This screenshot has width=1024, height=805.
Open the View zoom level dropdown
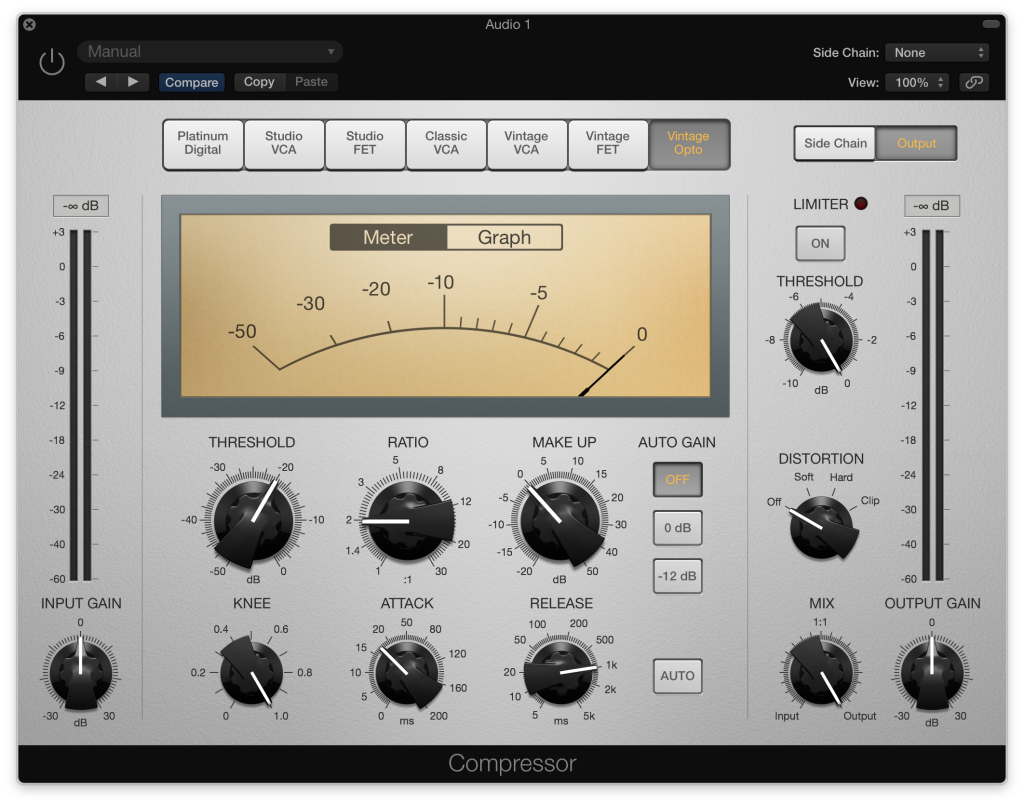pos(916,82)
